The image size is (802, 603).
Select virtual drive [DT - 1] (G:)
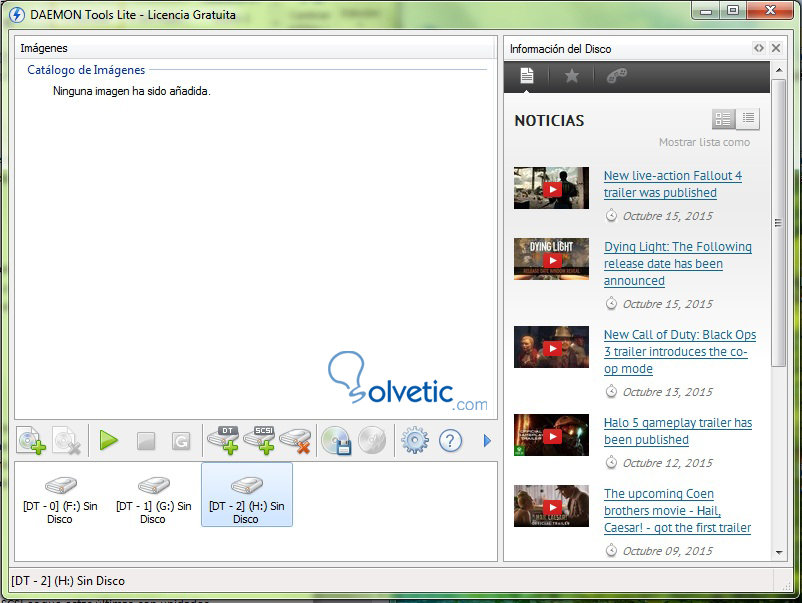click(153, 495)
